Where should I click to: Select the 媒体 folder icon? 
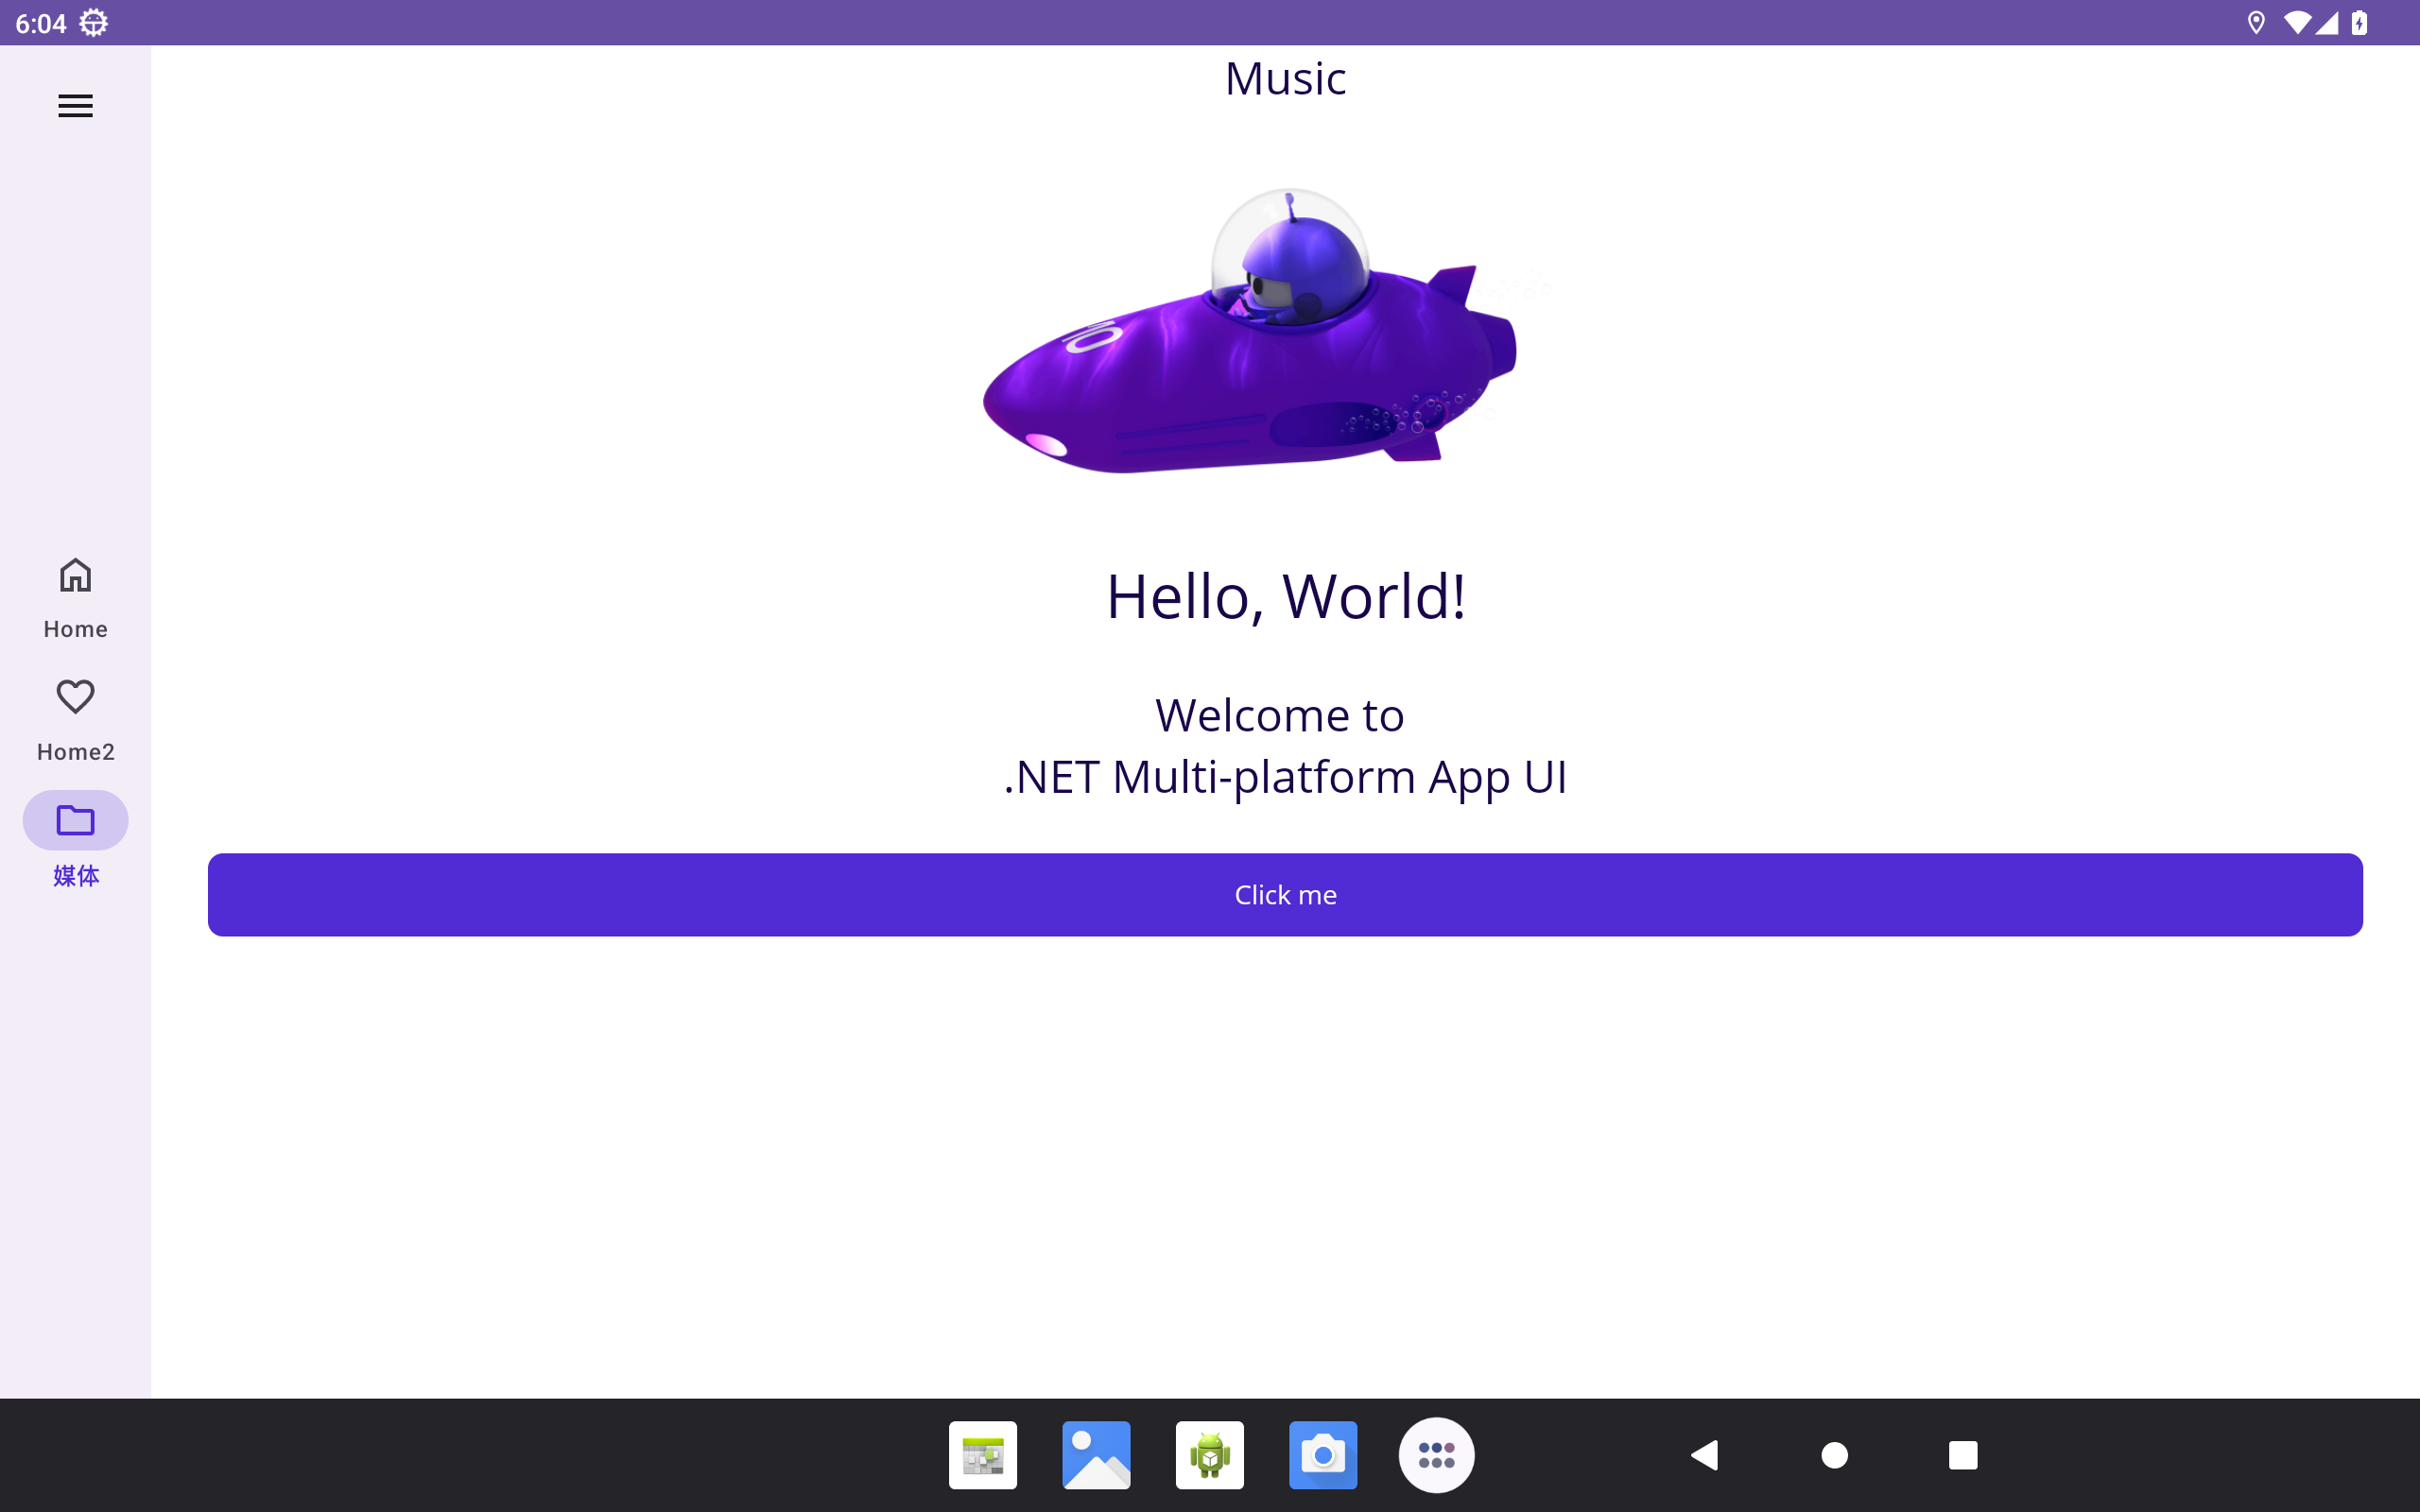pyautogui.click(x=75, y=820)
